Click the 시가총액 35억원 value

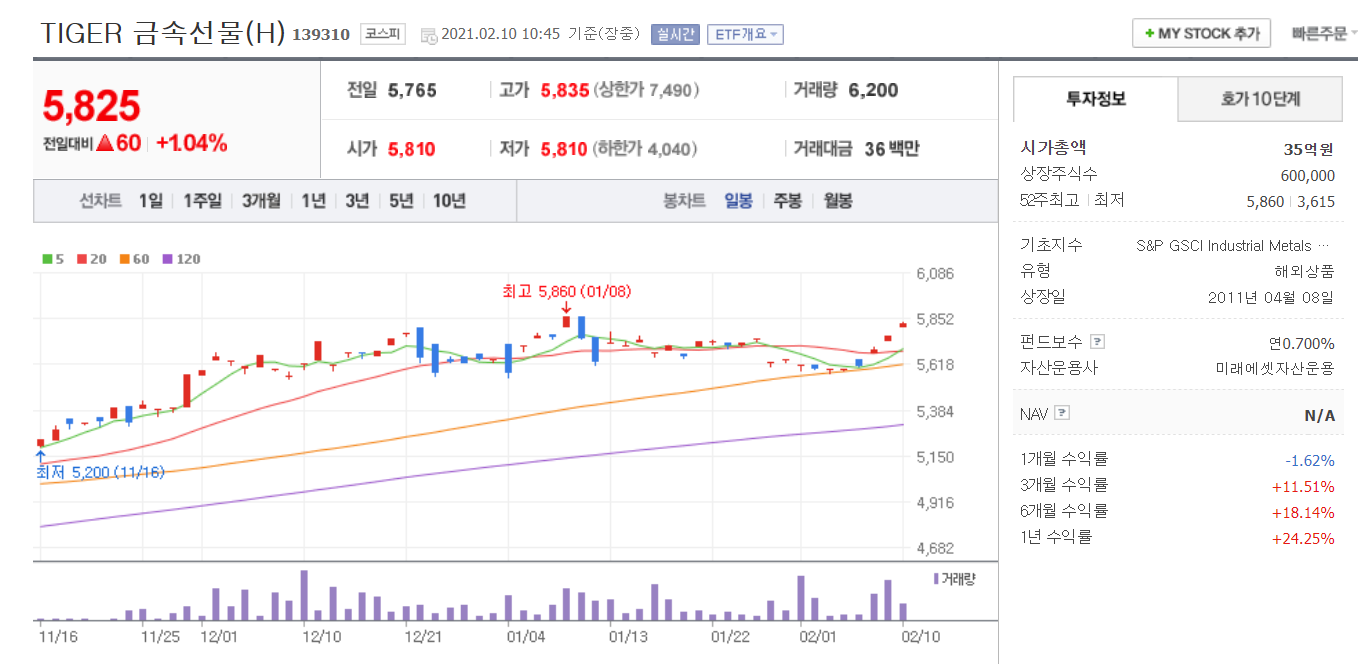[x=1309, y=149]
